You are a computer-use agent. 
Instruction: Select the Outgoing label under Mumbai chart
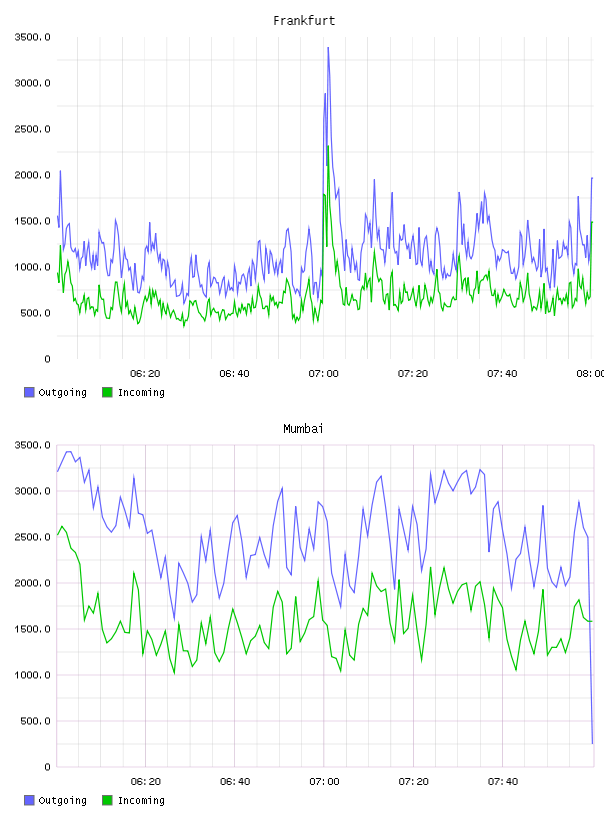pyautogui.click(x=62, y=801)
